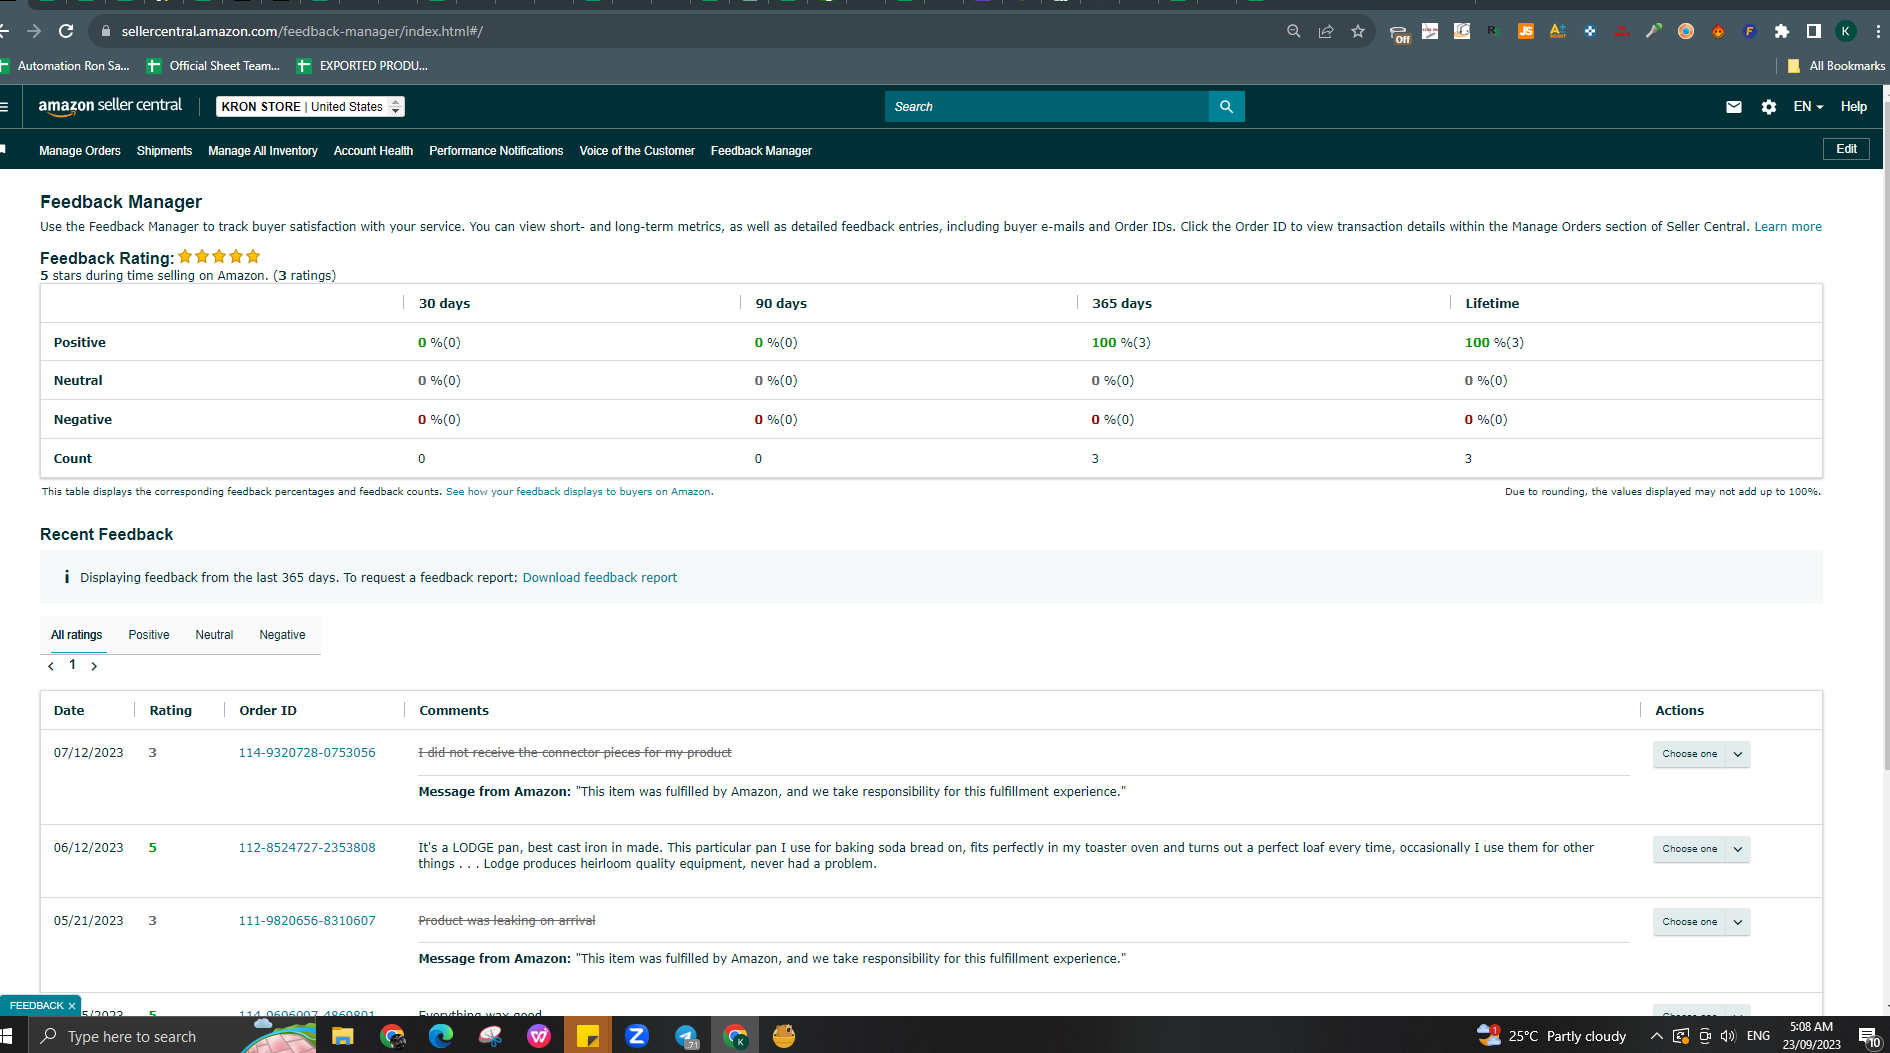This screenshot has height=1053, width=1890.
Task: Open Manage Orders menu item
Action: pyautogui.click(x=80, y=151)
